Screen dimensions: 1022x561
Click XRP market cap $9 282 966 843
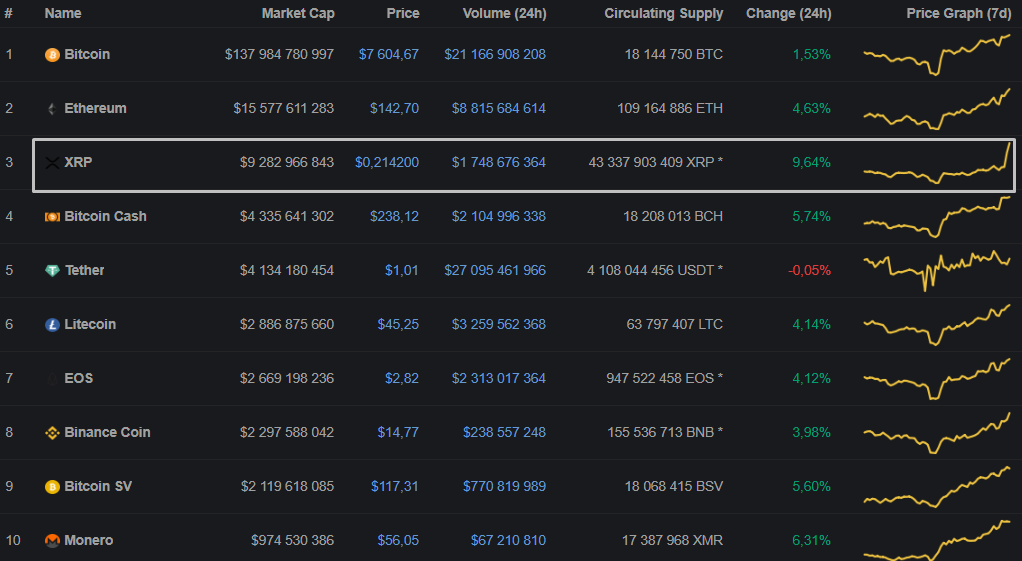tap(287, 163)
